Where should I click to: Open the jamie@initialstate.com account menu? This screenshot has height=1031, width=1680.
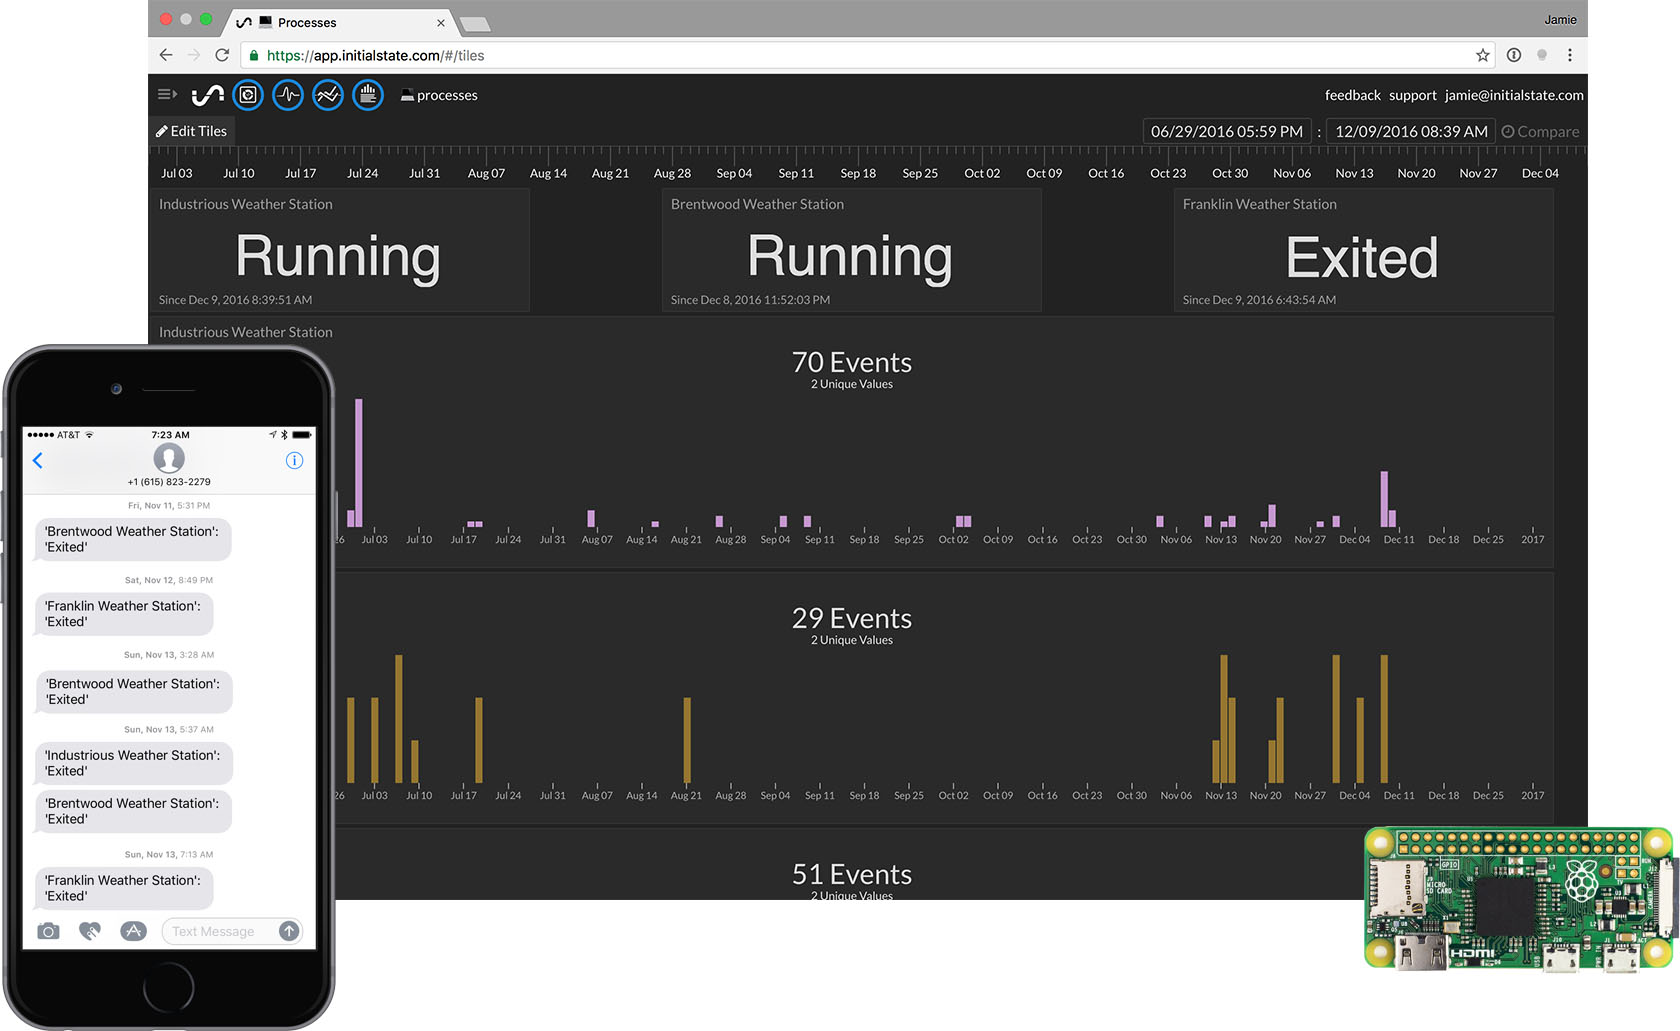pos(1514,95)
